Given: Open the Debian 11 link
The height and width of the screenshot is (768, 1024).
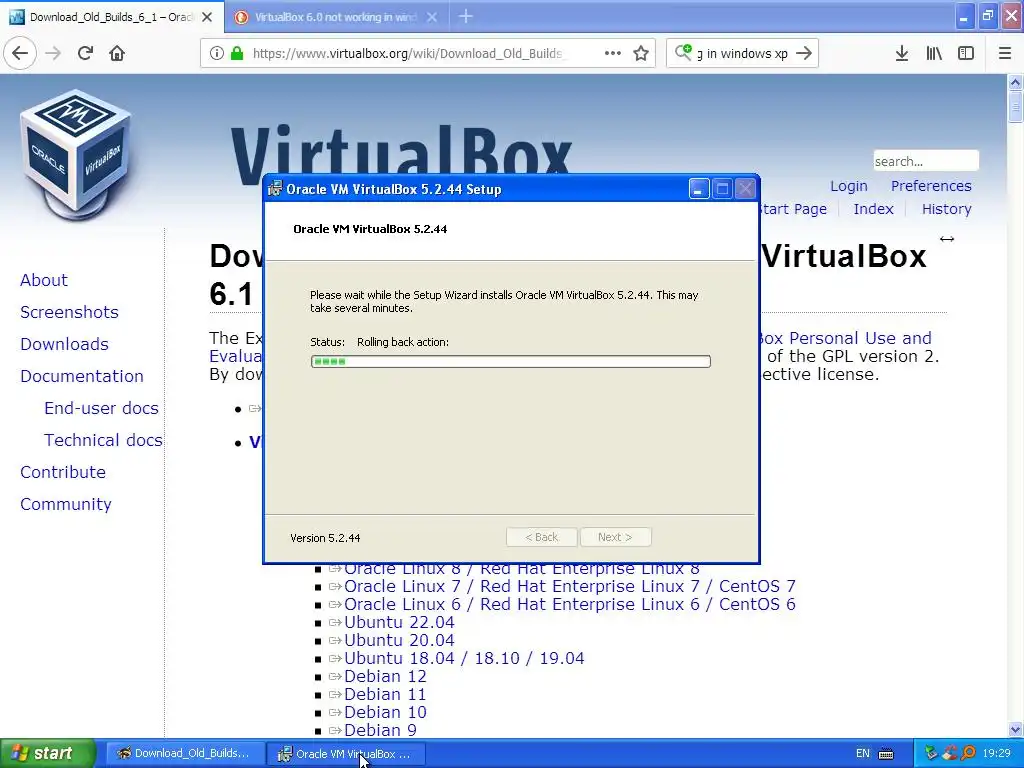Looking at the screenshot, I should pos(385,694).
